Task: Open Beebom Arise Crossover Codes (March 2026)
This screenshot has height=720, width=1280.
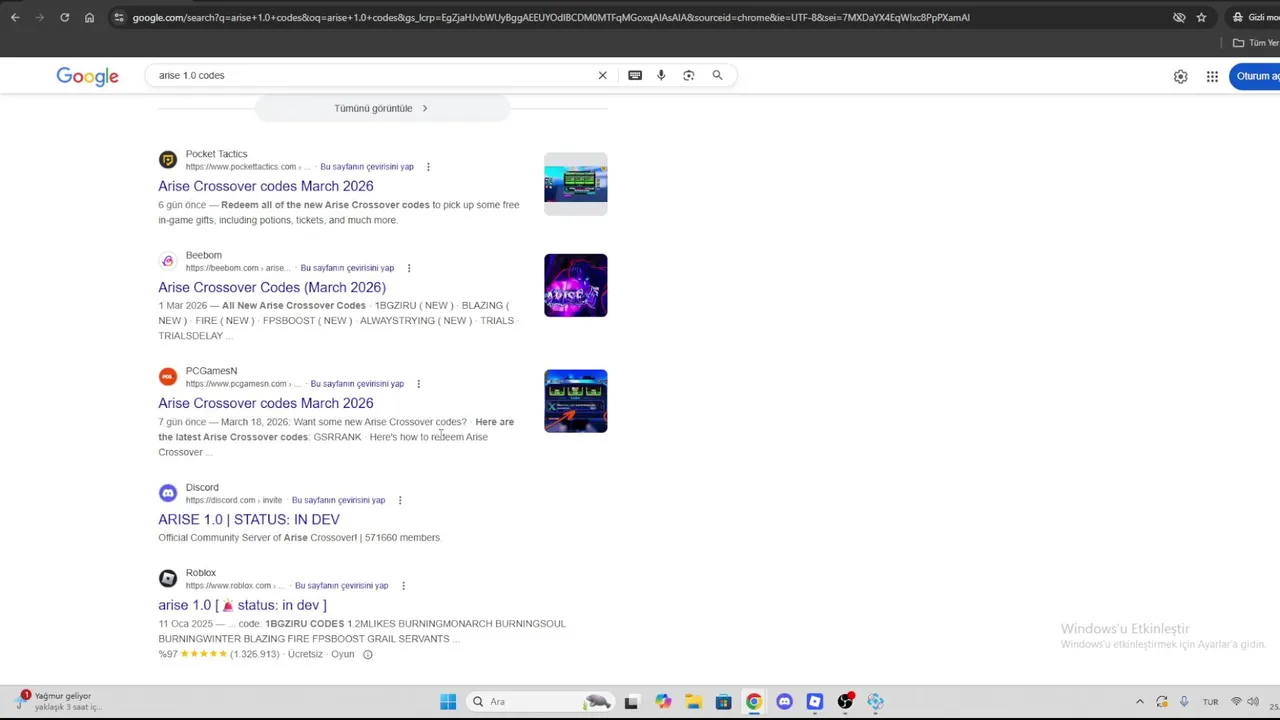Action: 272,287
